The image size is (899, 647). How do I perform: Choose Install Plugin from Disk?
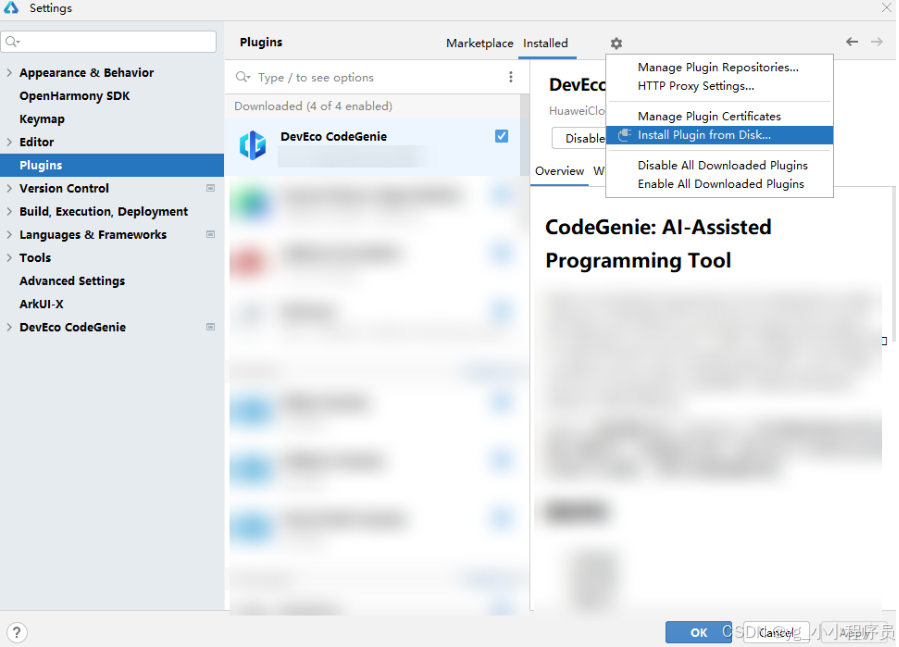coord(721,135)
